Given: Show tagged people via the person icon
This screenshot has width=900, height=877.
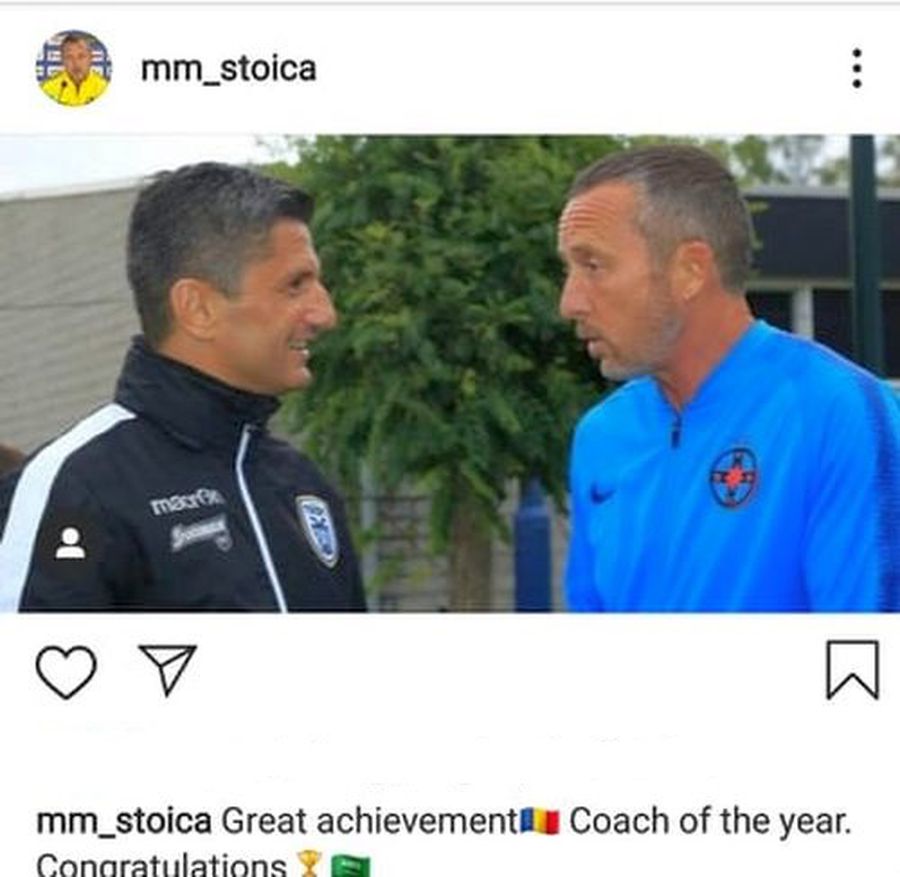Looking at the screenshot, I should 70,542.
